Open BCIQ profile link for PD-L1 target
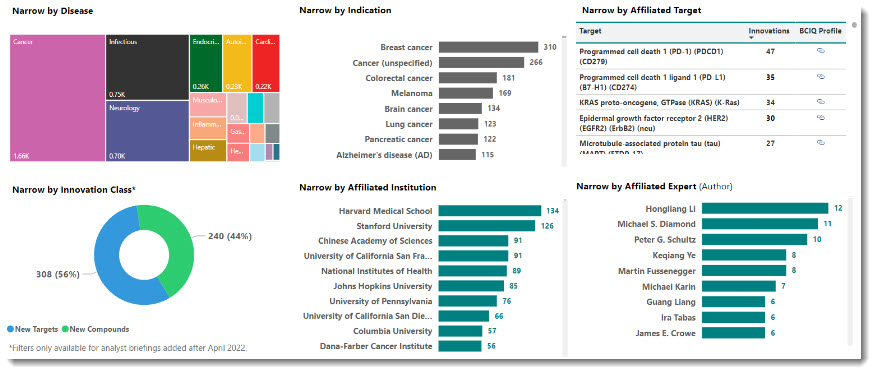Image resolution: width=876 pixels, height=374 pixels. pyautogui.click(x=821, y=77)
